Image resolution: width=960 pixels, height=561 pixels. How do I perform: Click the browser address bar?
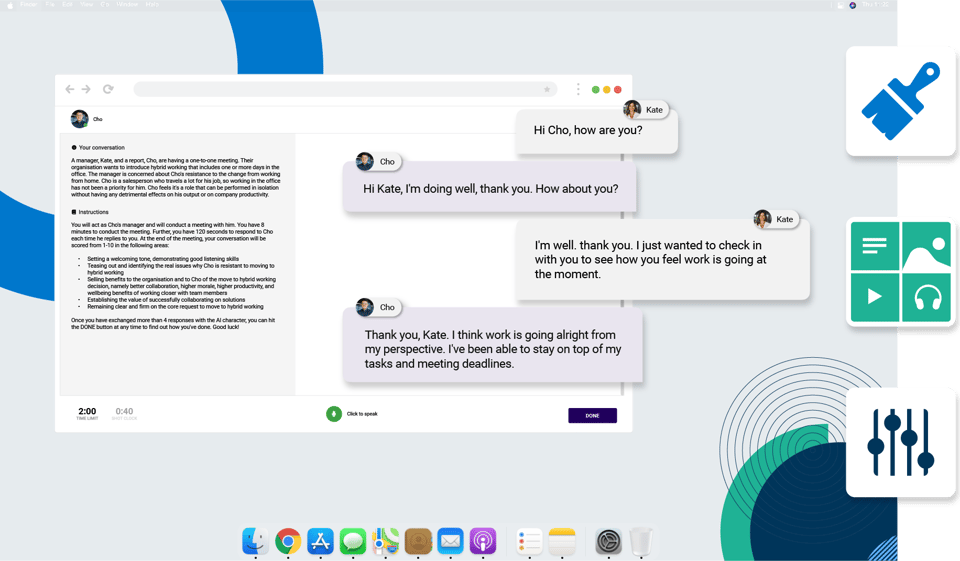[340, 90]
